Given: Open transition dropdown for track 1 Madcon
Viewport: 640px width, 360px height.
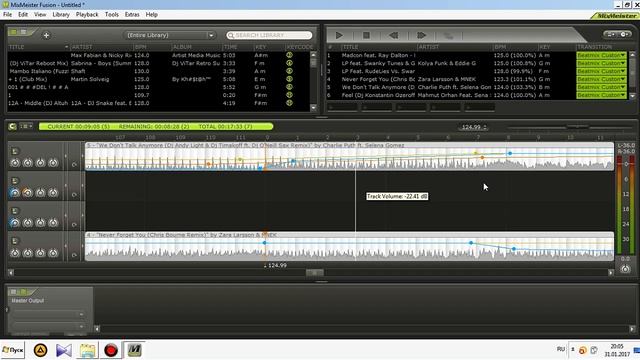Looking at the screenshot, I should (x=601, y=55).
